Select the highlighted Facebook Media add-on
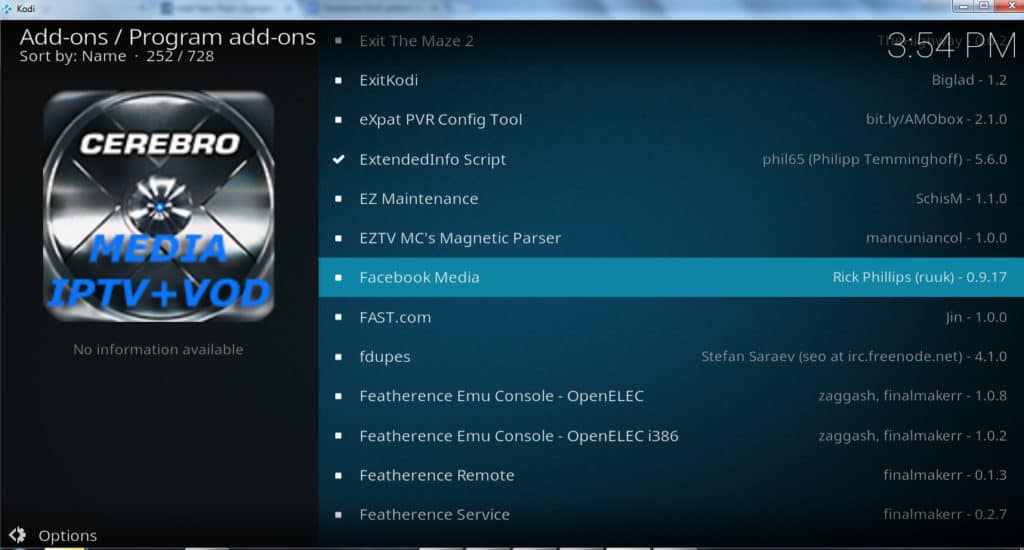1024x550 pixels. pyautogui.click(x=671, y=277)
